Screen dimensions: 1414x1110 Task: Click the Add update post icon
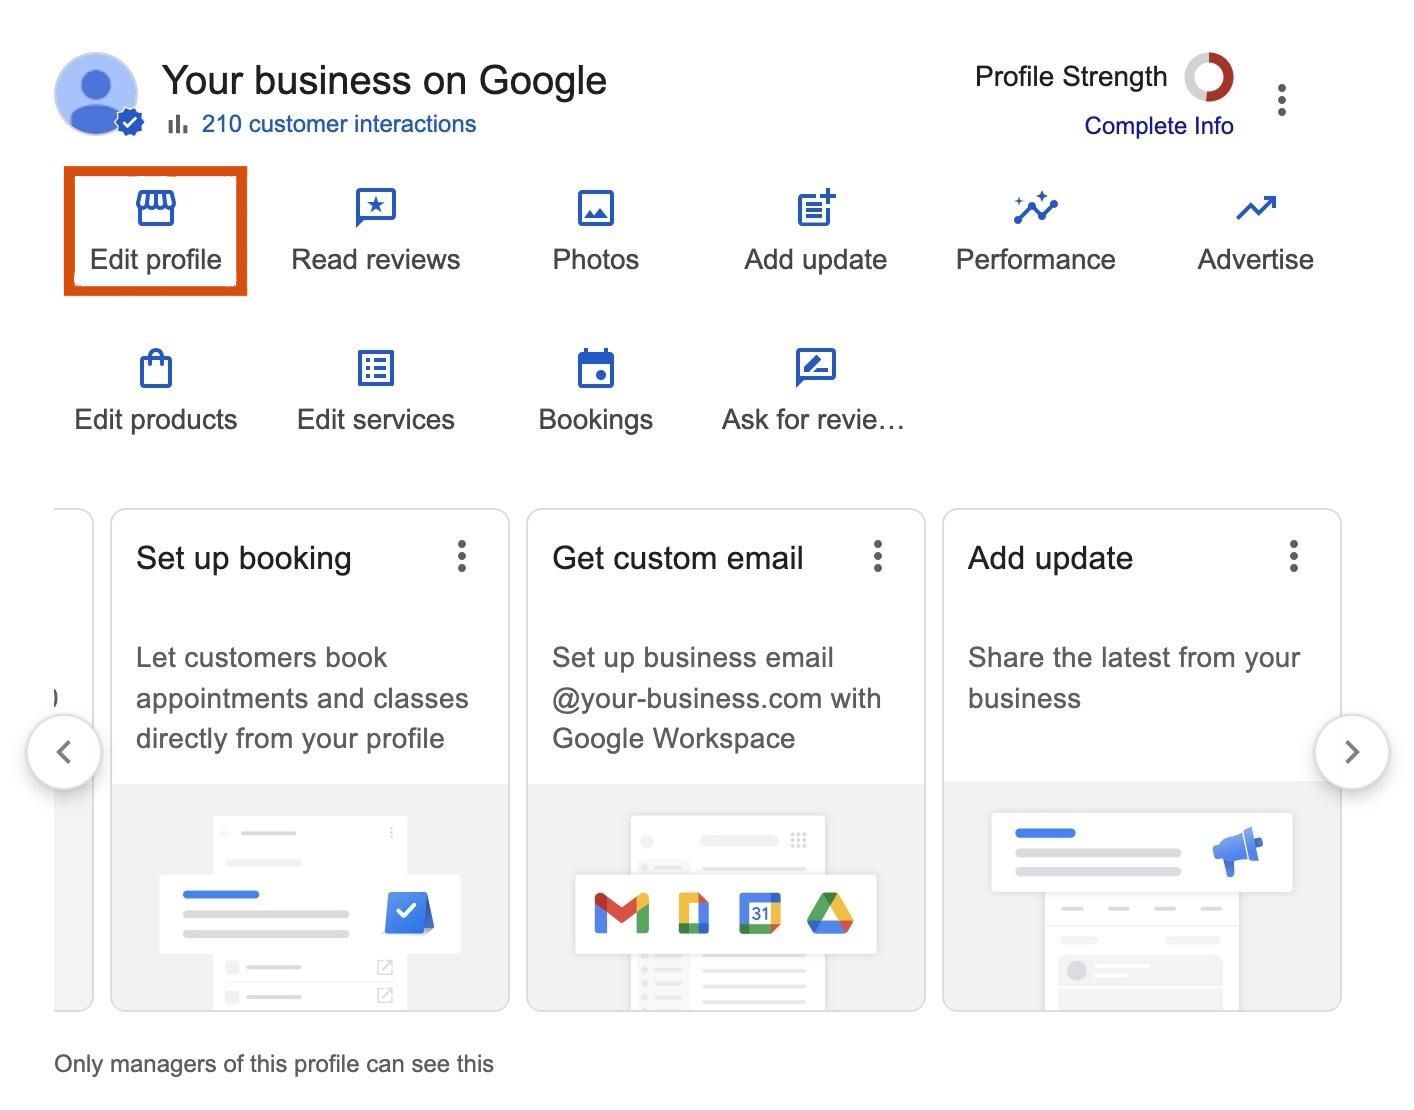click(816, 208)
